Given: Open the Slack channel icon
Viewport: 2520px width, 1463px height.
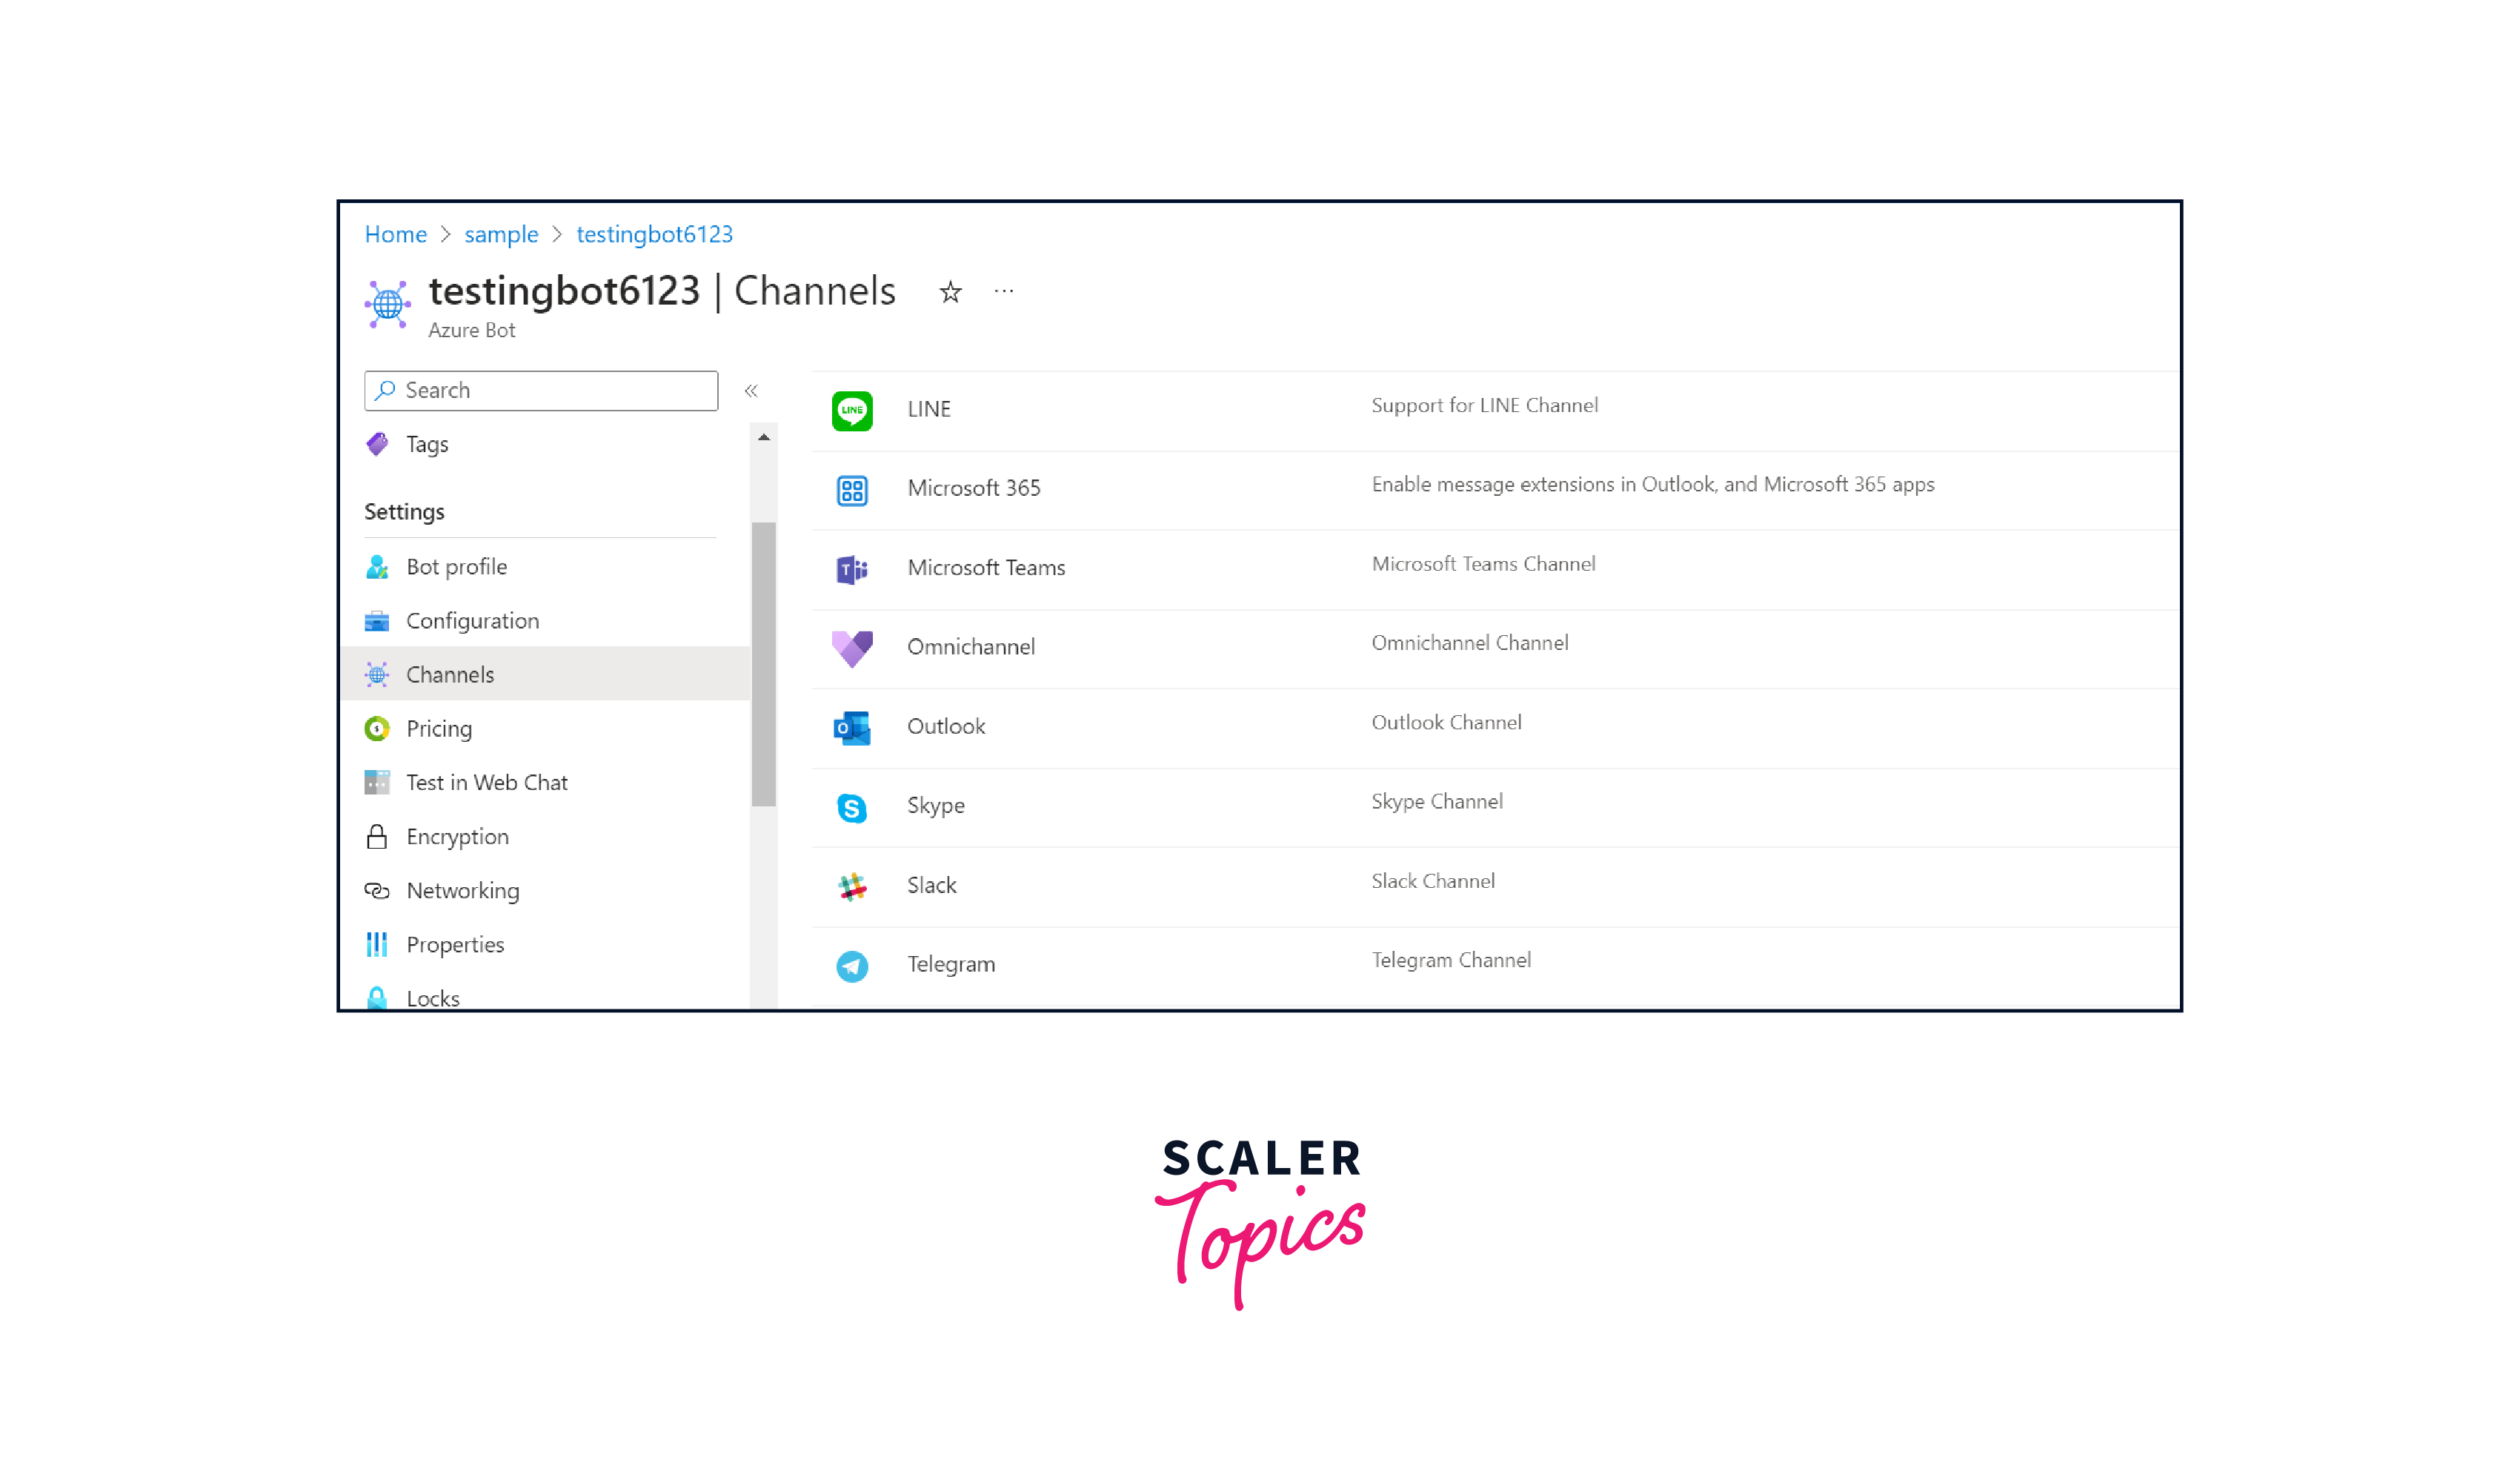Looking at the screenshot, I should click(852, 886).
